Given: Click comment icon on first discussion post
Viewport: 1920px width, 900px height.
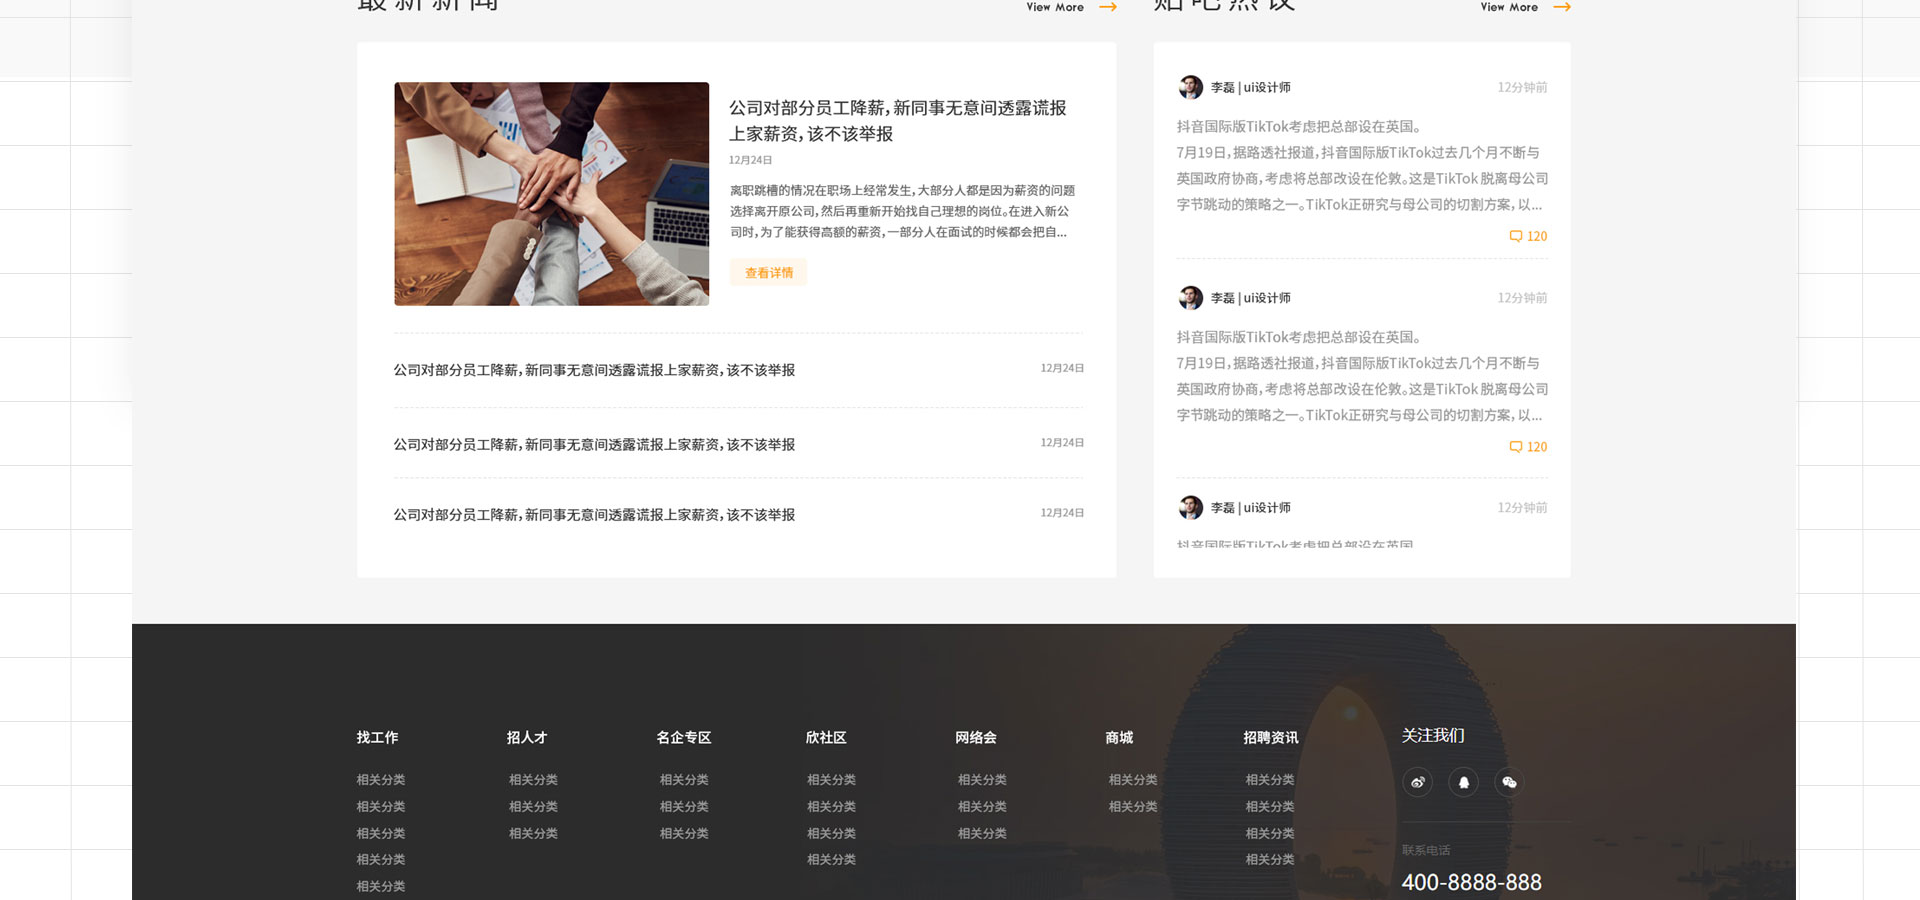Looking at the screenshot, I should pos(1516,237).
